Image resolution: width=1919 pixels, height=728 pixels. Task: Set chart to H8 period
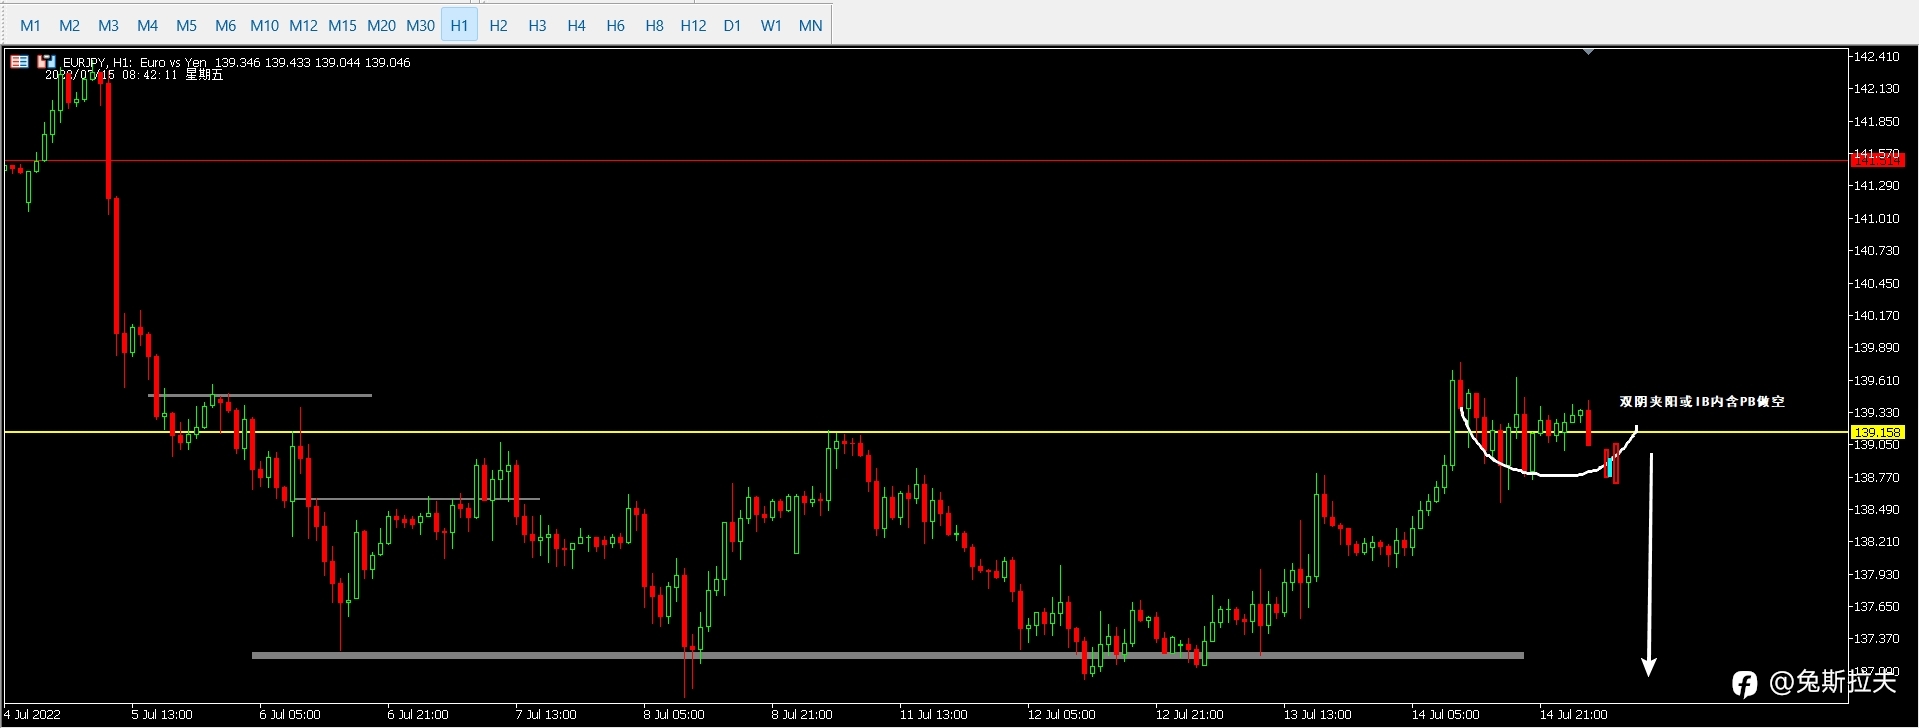[x=654, y=25]
